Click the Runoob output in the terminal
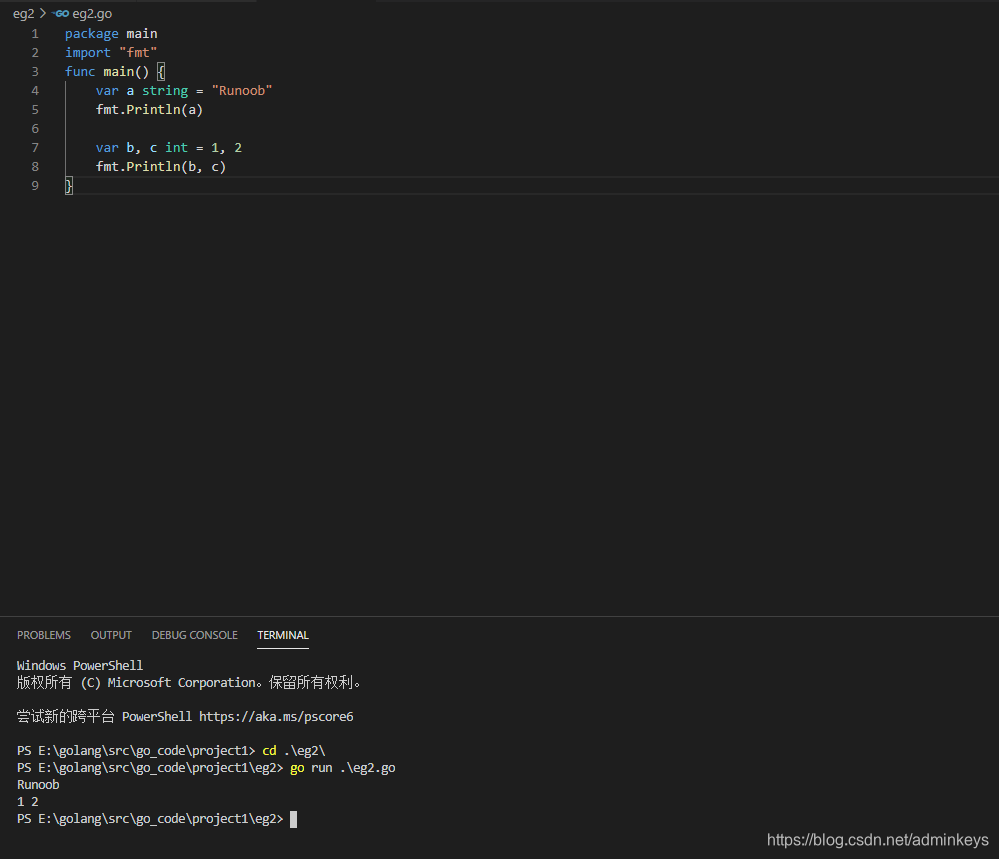Viewport: 999px width, 859px height. tap(37, 784)
